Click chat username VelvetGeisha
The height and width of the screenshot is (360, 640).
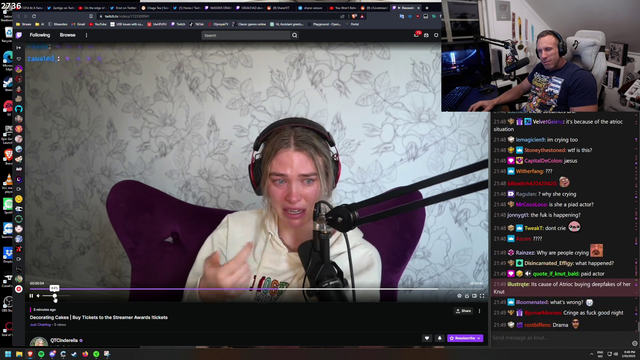coord(548,122)
